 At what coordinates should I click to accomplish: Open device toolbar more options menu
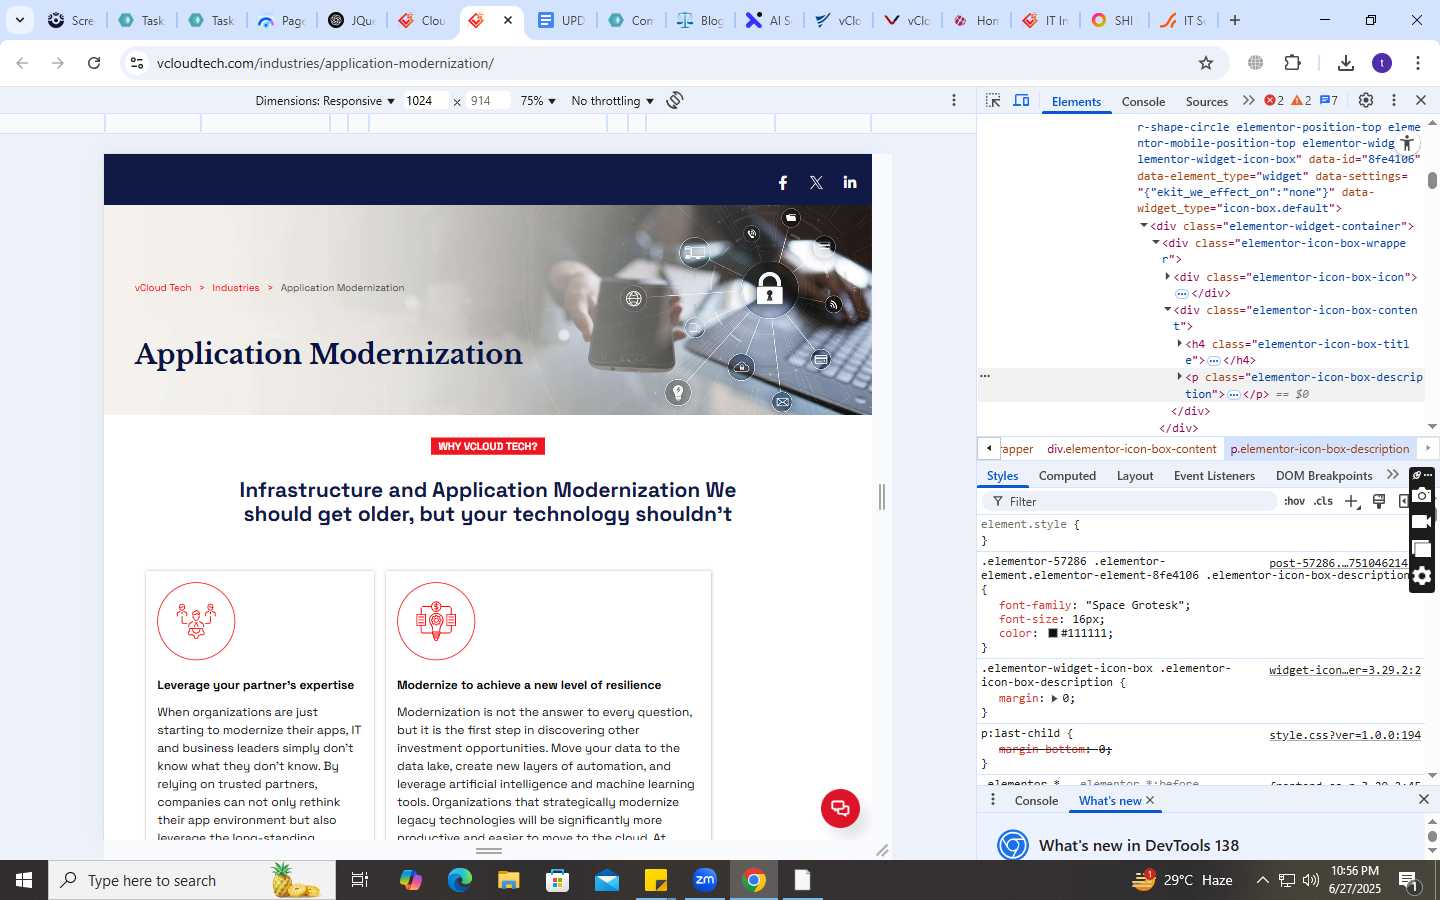(954, 100)
